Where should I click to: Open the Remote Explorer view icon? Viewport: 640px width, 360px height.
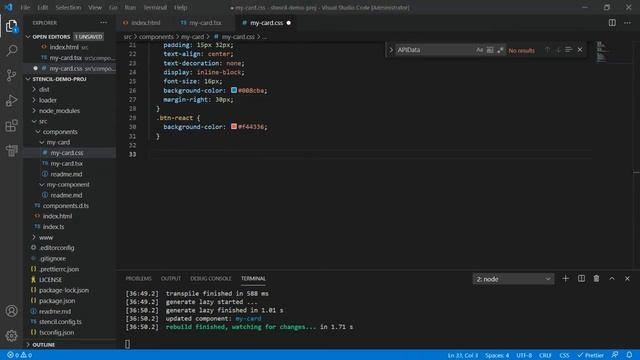[x=11, y=151]
